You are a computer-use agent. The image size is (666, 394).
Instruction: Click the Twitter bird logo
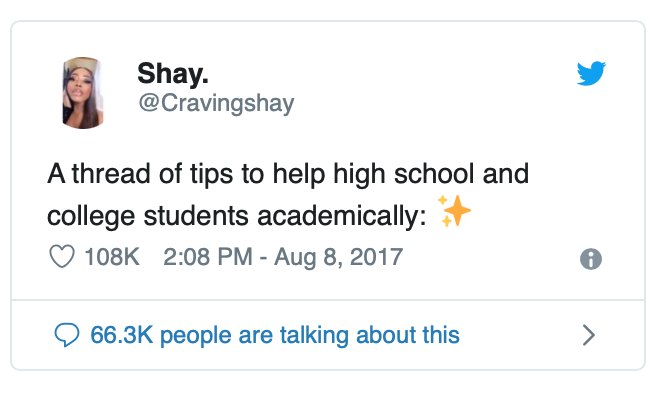pyautogui.click(x=591, y=73)
